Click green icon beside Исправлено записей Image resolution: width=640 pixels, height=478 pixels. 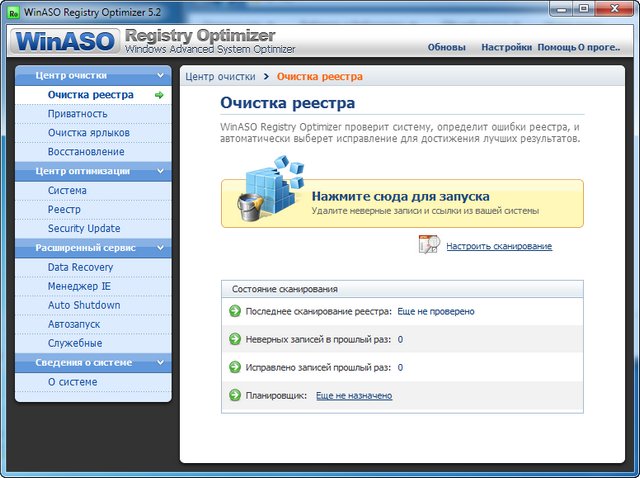(235, 367)
